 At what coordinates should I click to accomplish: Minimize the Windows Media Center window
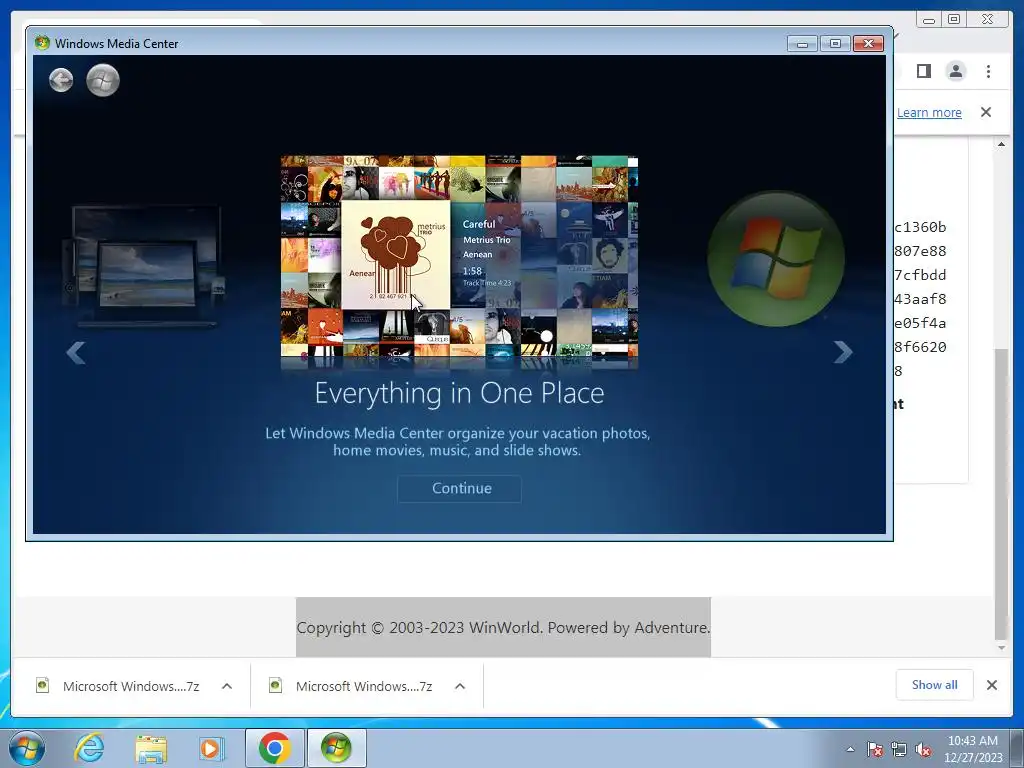pyautogui.click(x=803, y=43)
